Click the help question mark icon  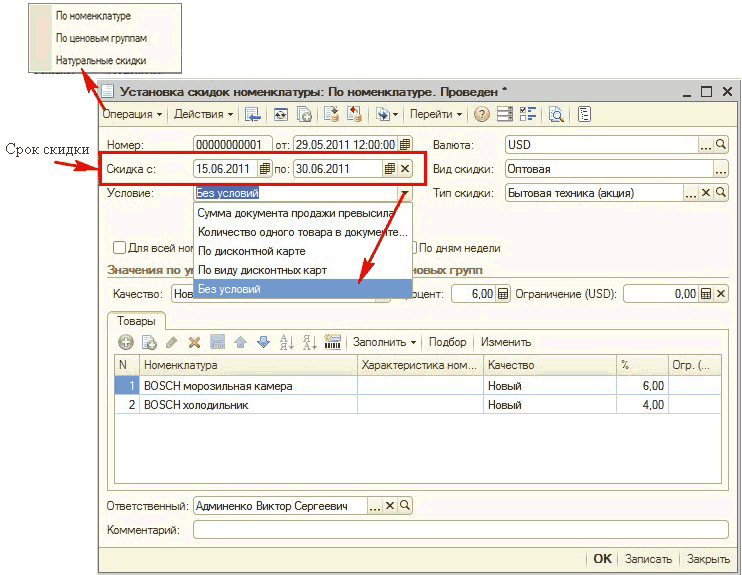[x=482, y=115]
